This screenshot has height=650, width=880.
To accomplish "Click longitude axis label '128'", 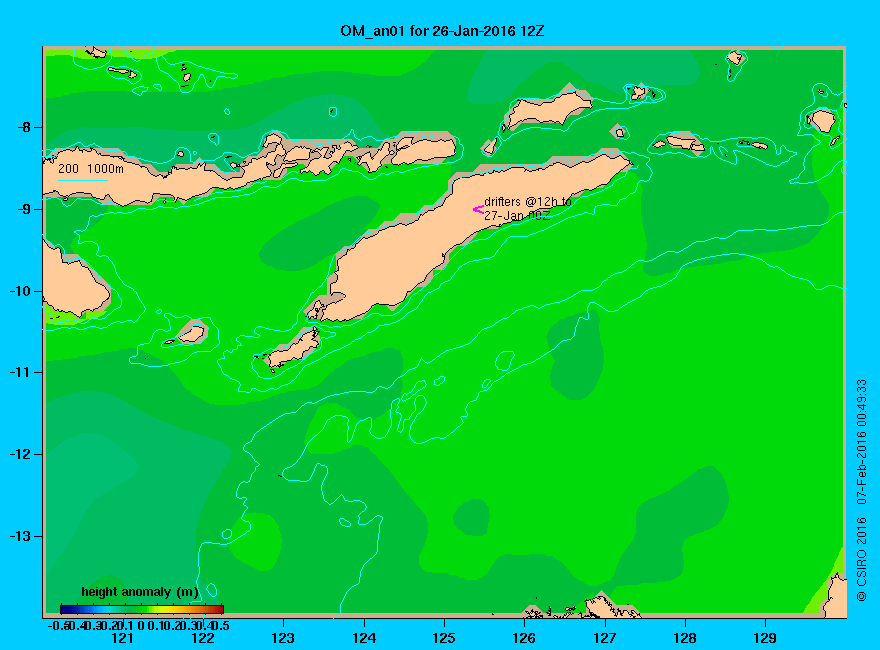I will (x=685, y=638).
